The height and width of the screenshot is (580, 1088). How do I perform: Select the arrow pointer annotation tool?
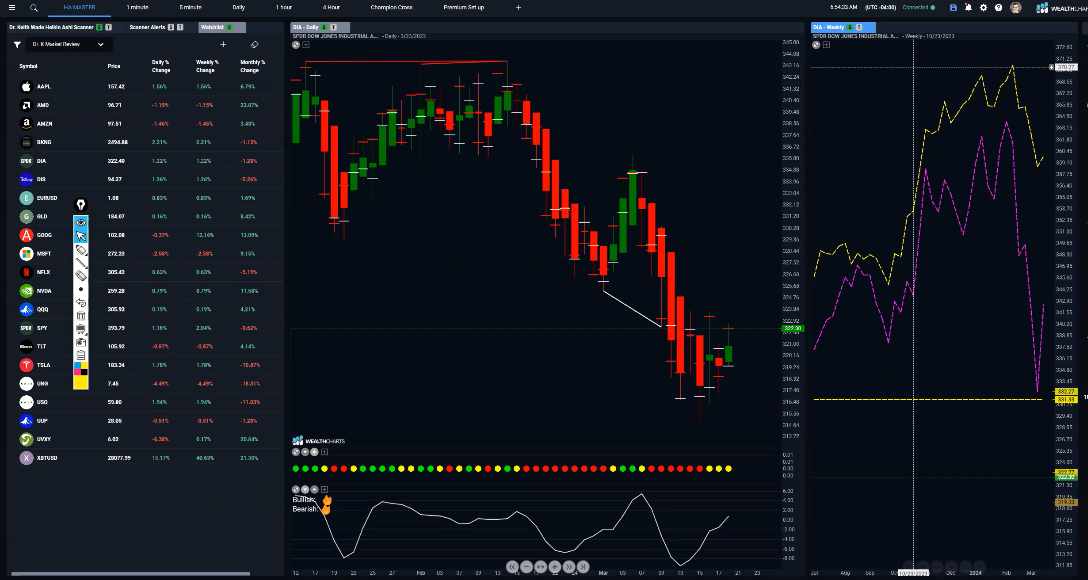80,236
